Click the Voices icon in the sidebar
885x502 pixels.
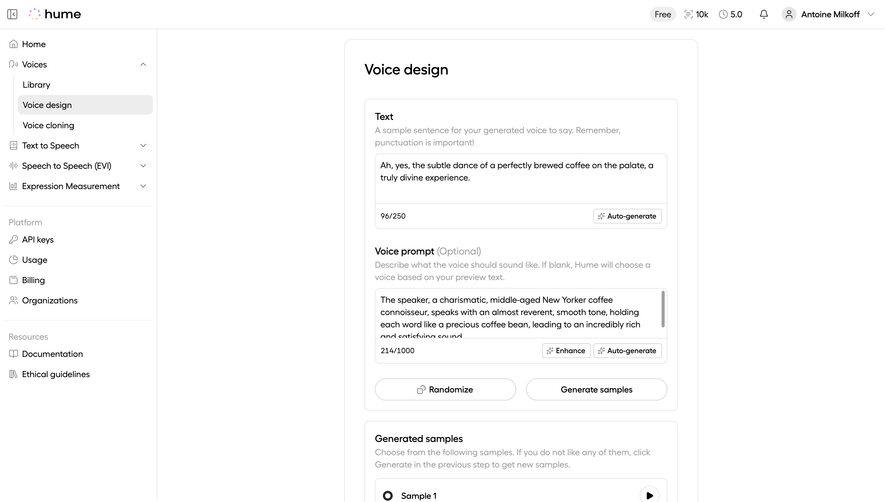tap(14, 64)
